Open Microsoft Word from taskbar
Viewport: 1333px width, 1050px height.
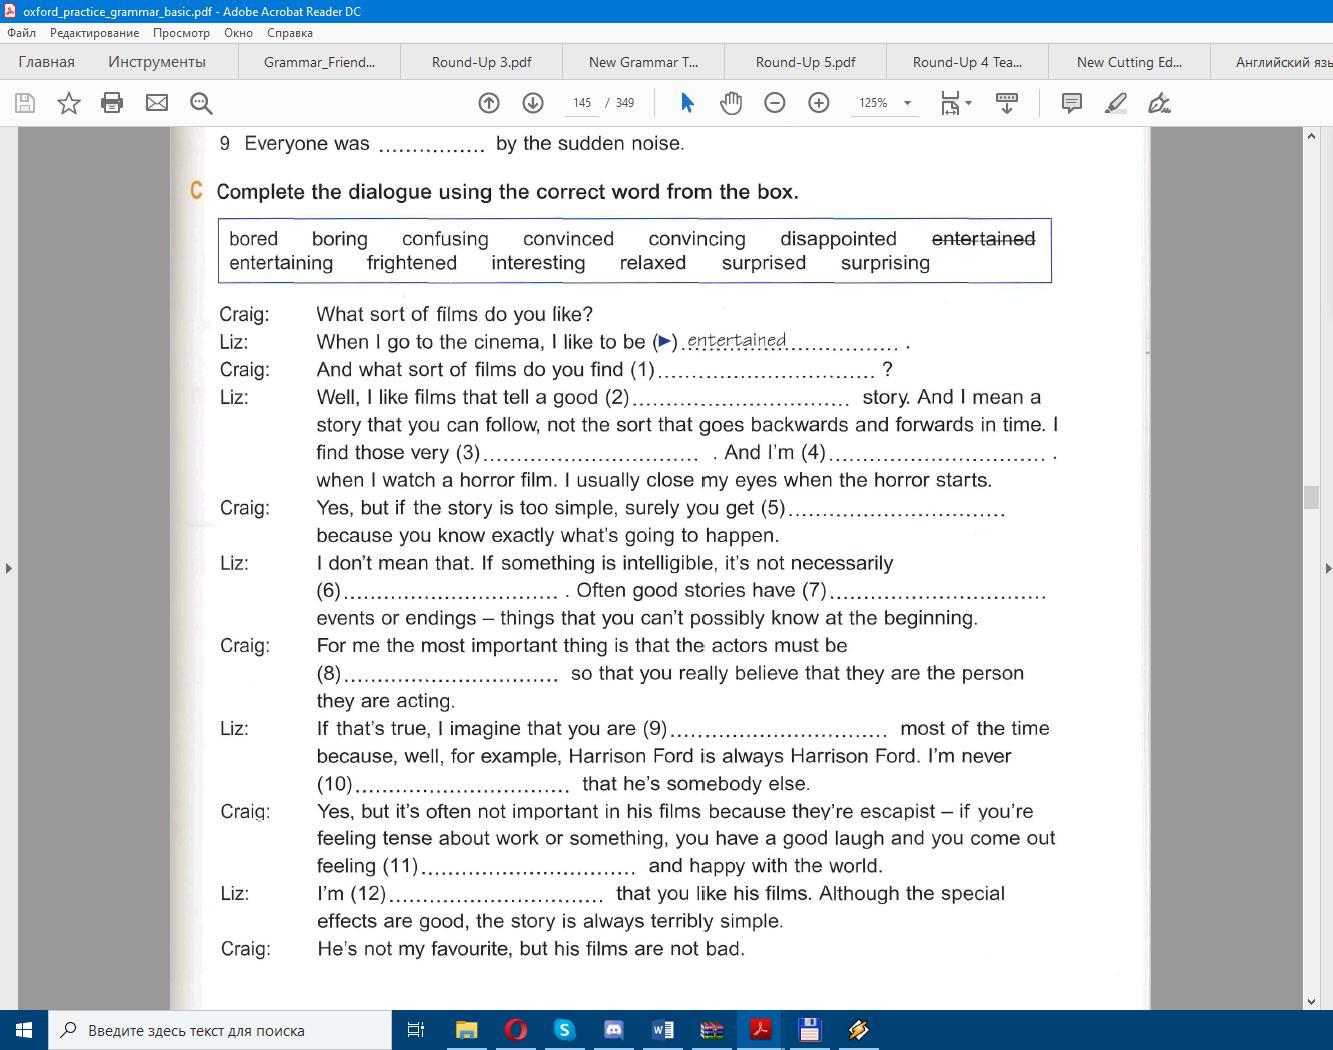[663, 1030]
